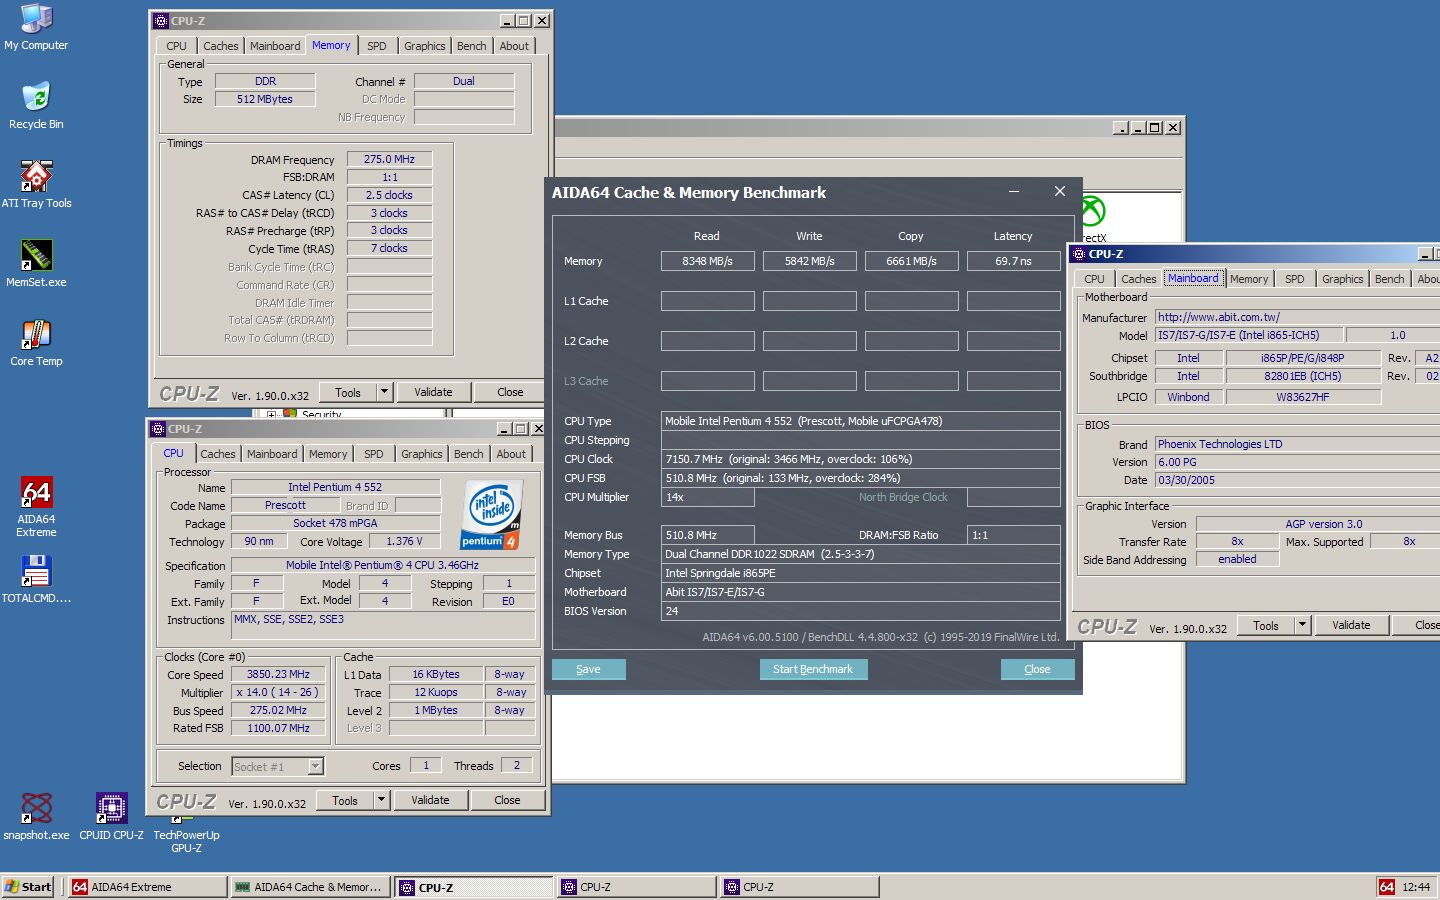Click the Intel Pentium 4 logo
The image size is (1440, 900).
point(490,516)
